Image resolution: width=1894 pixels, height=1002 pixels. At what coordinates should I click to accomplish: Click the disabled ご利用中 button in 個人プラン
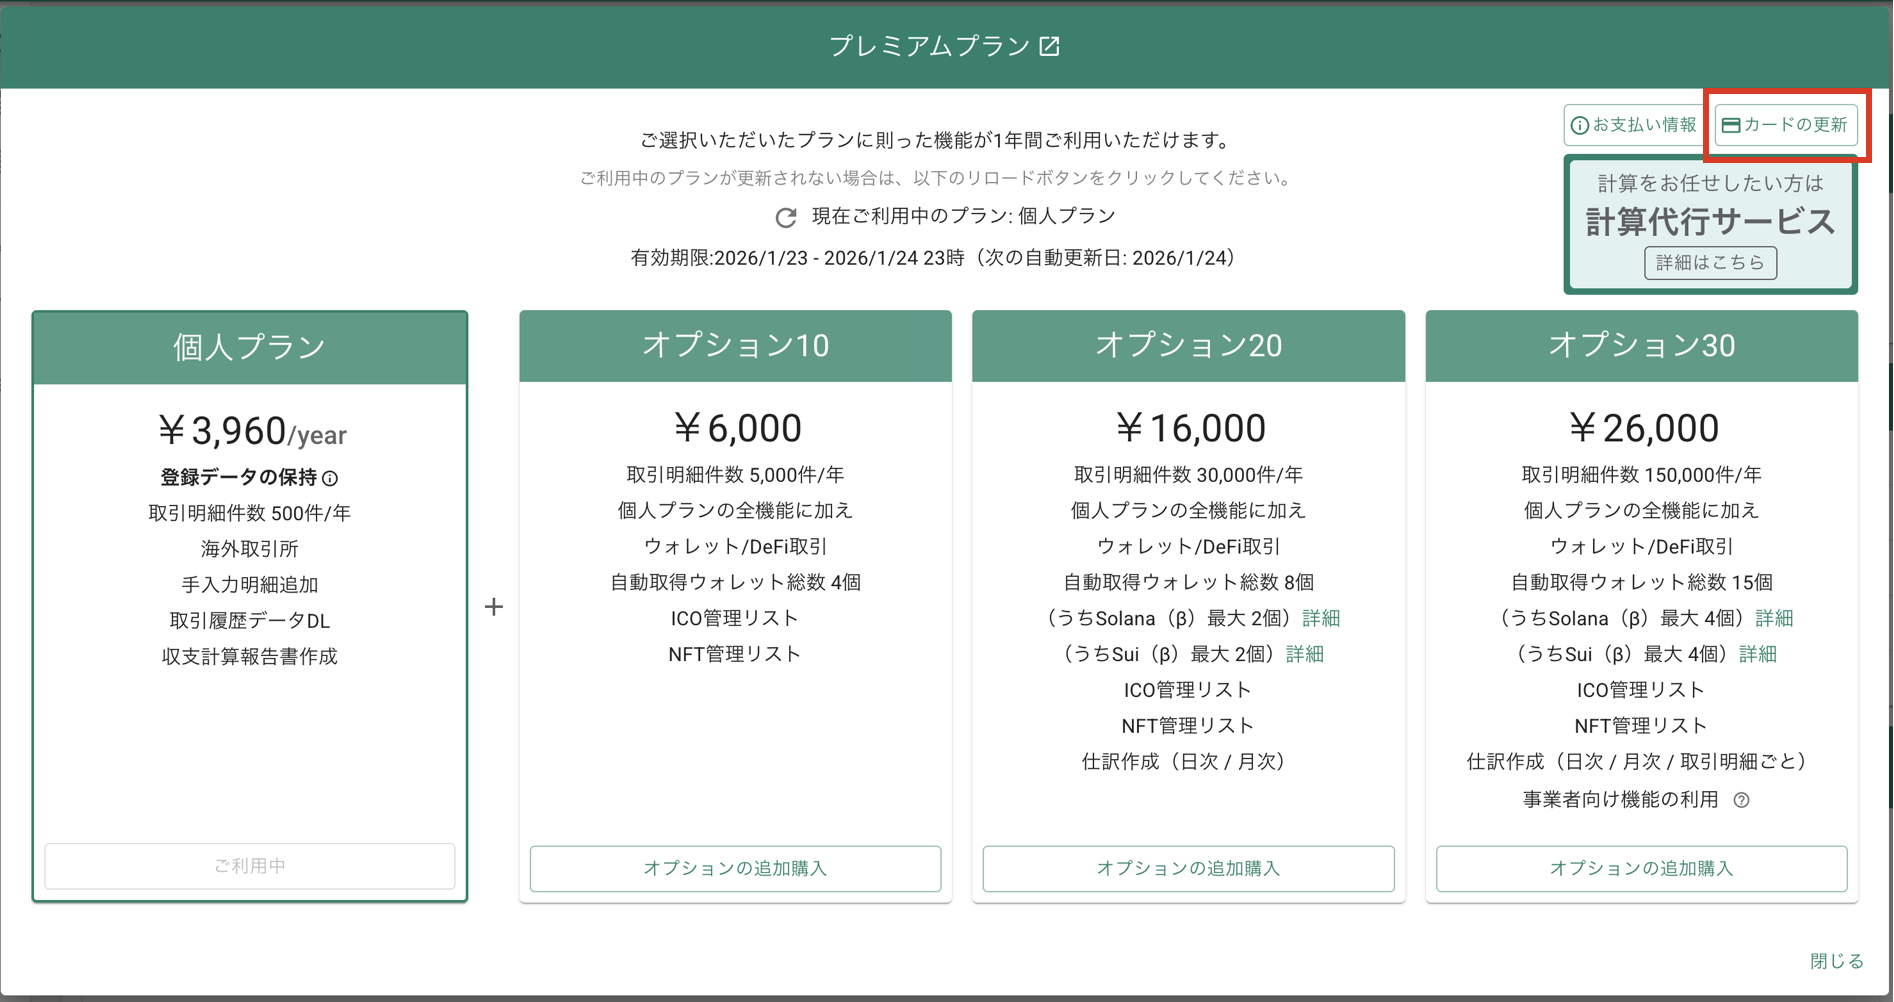point(250,866)
